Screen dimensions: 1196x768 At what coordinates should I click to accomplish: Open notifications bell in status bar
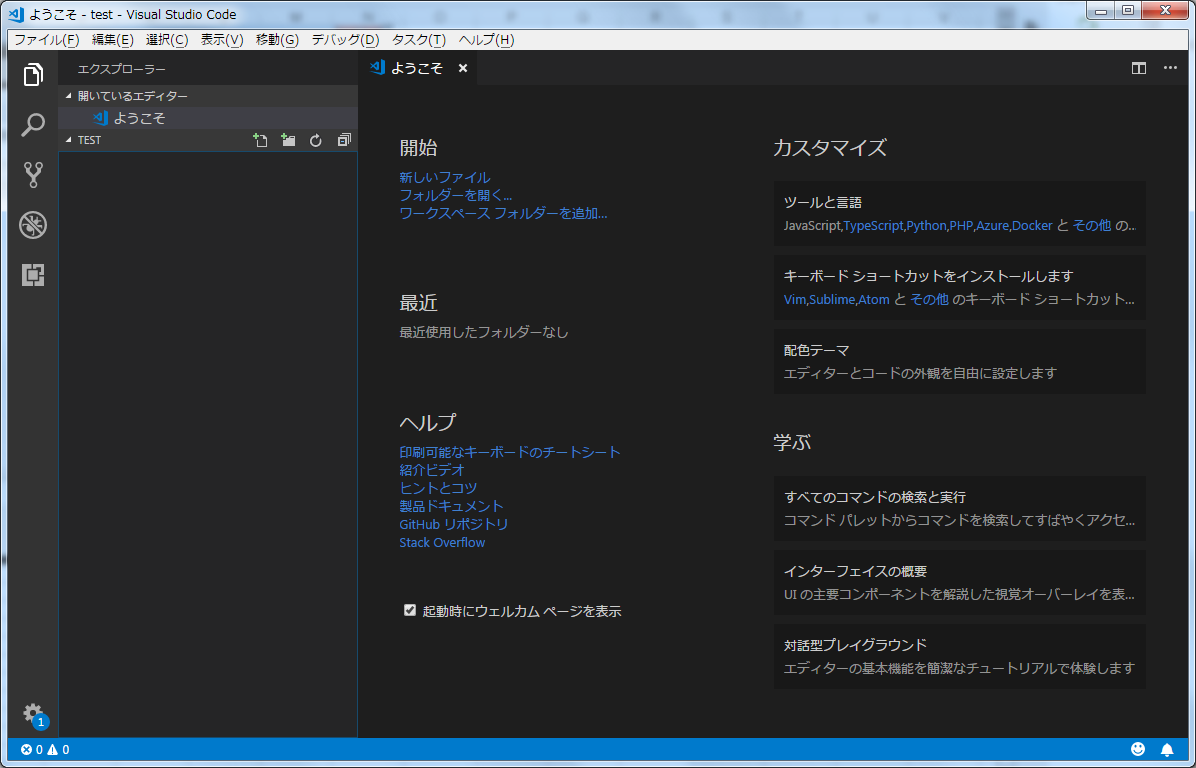(x=1167, y=749)
